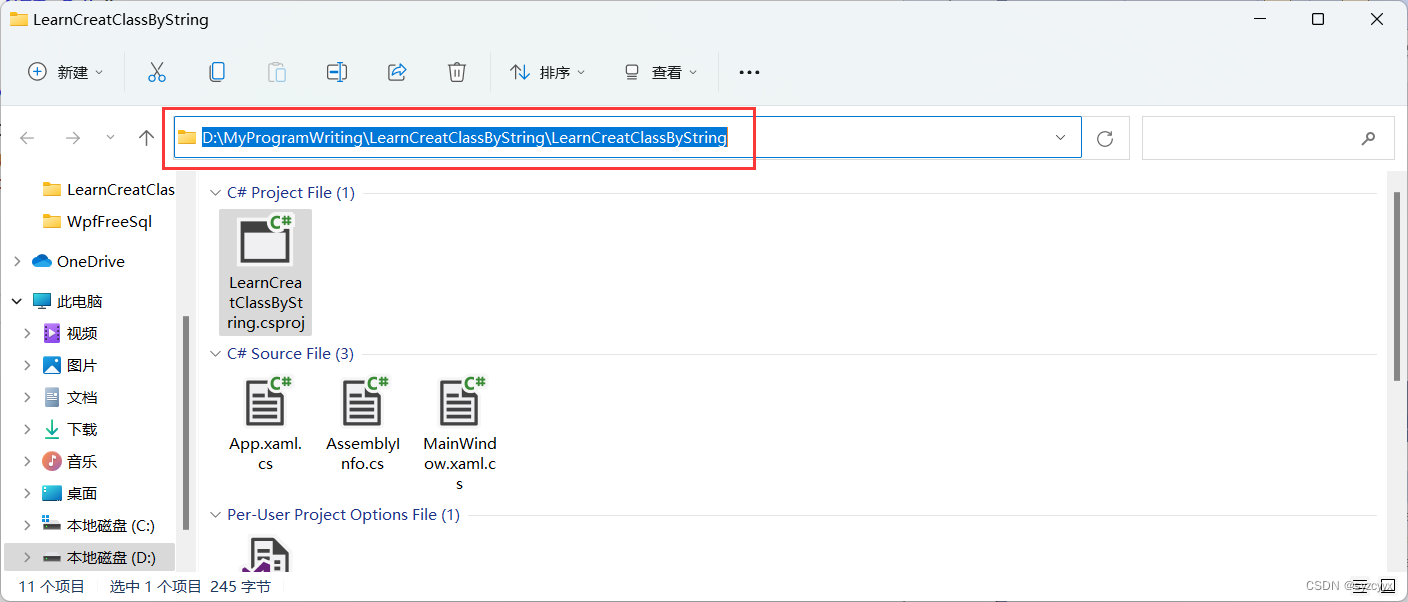Collapse the C# Source File group
Image resolution: width=1408 pixels, height=602 pixels.
(215, 353)
